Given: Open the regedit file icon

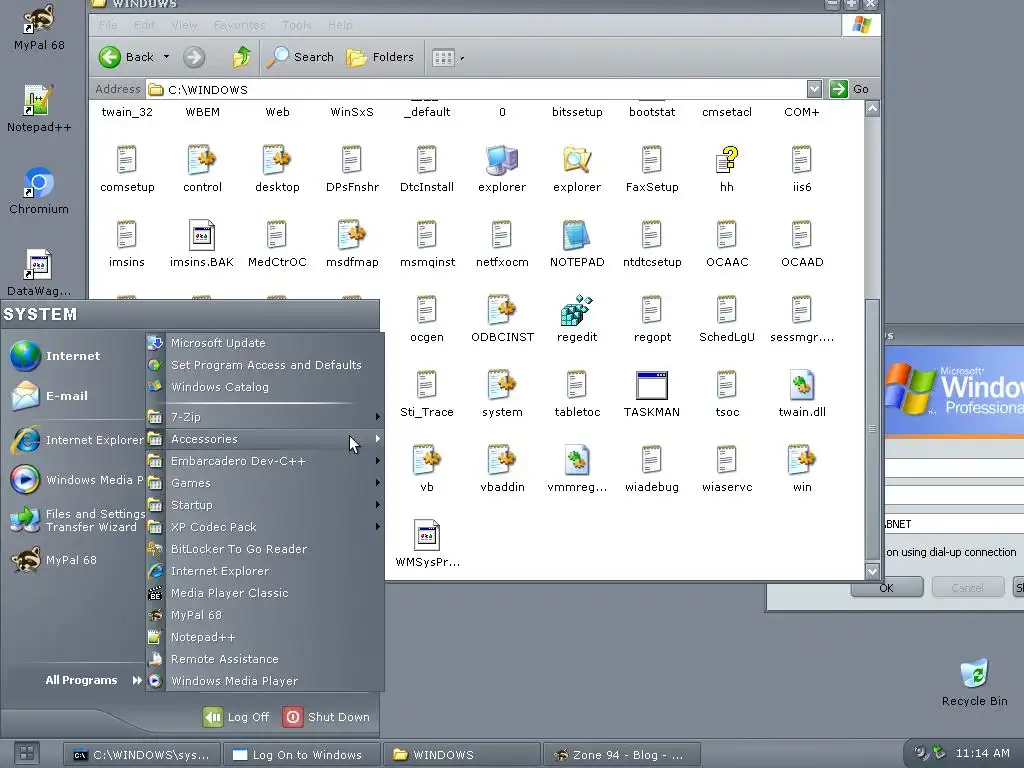Looking at the screenshot, I should pos(577,311).
